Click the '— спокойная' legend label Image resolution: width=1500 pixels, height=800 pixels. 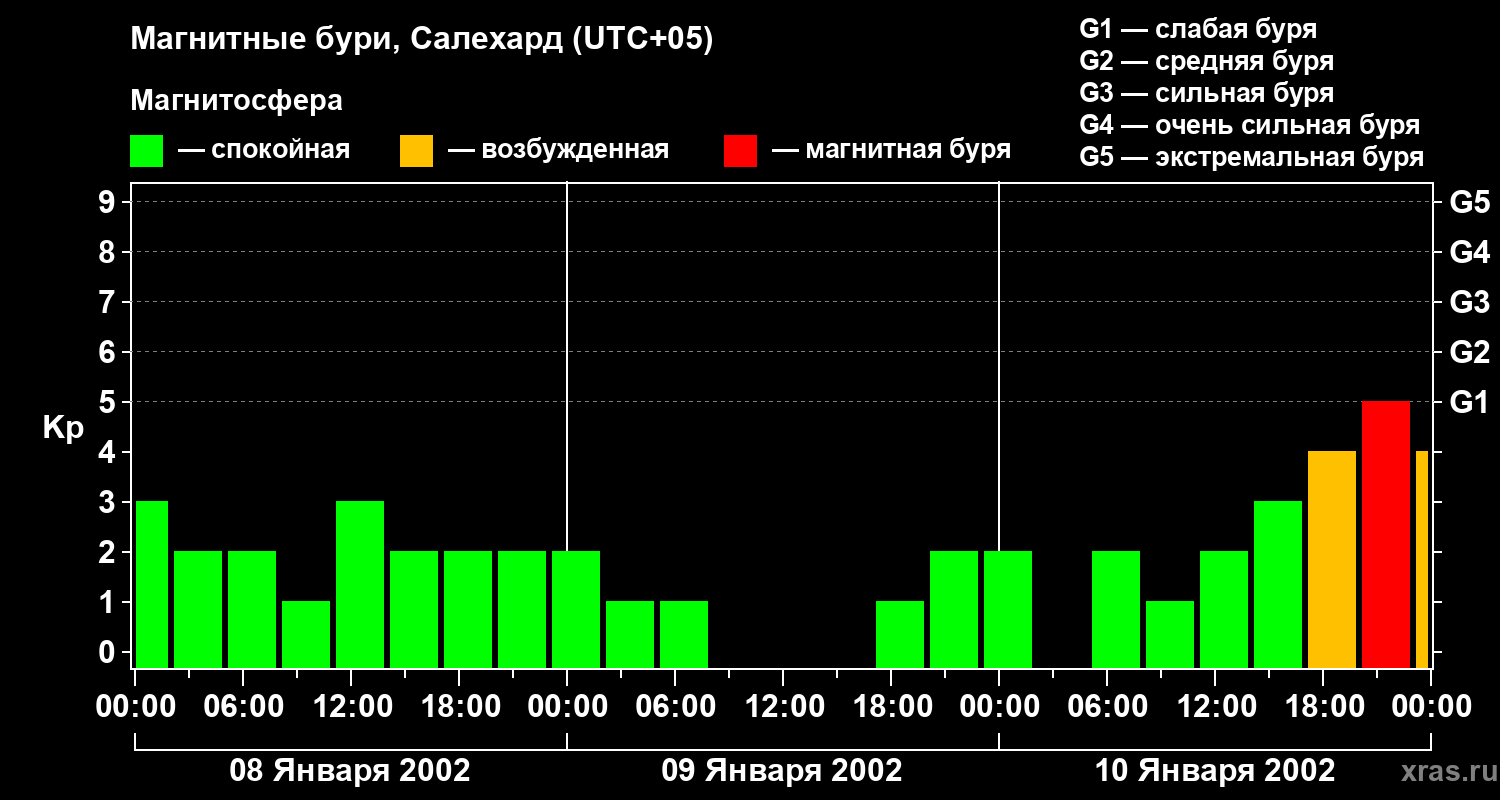pos(264,150)
